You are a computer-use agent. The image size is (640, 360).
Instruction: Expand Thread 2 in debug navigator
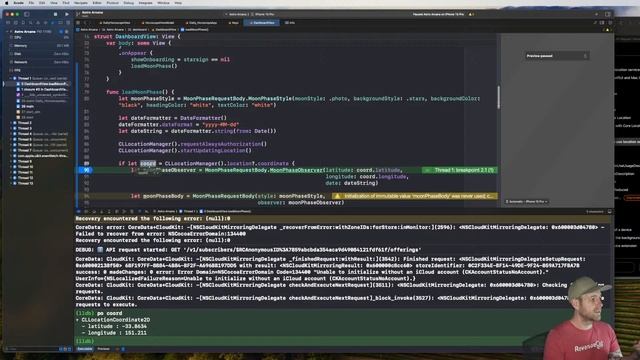11,122
